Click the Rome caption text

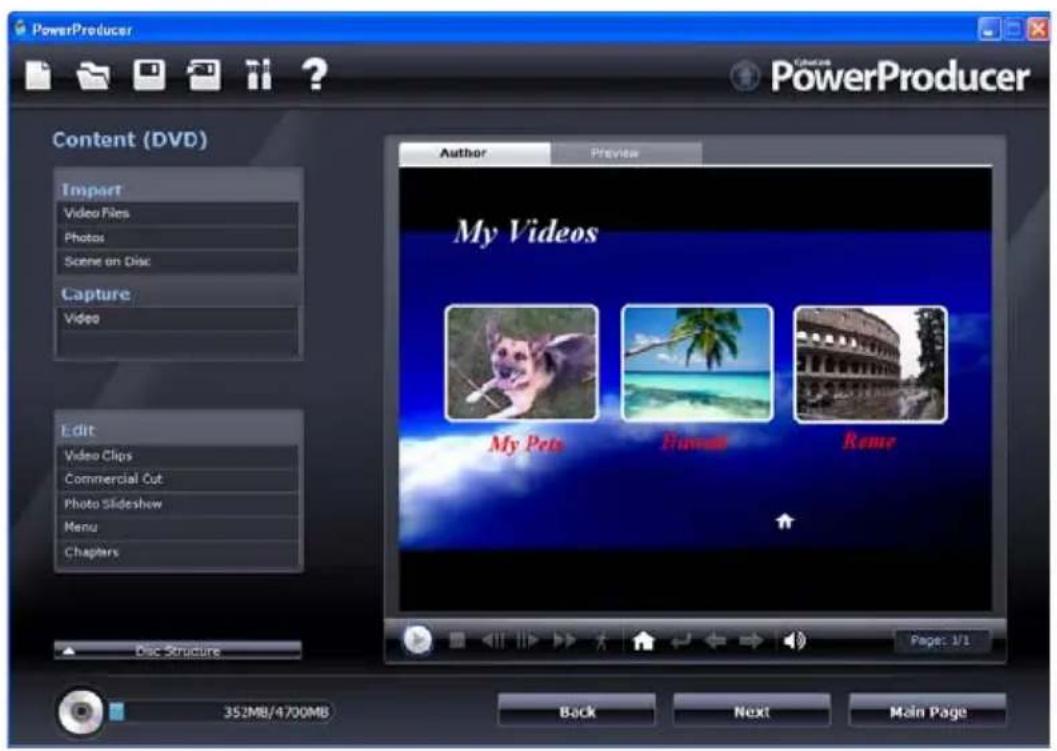[x=869, y=442]
